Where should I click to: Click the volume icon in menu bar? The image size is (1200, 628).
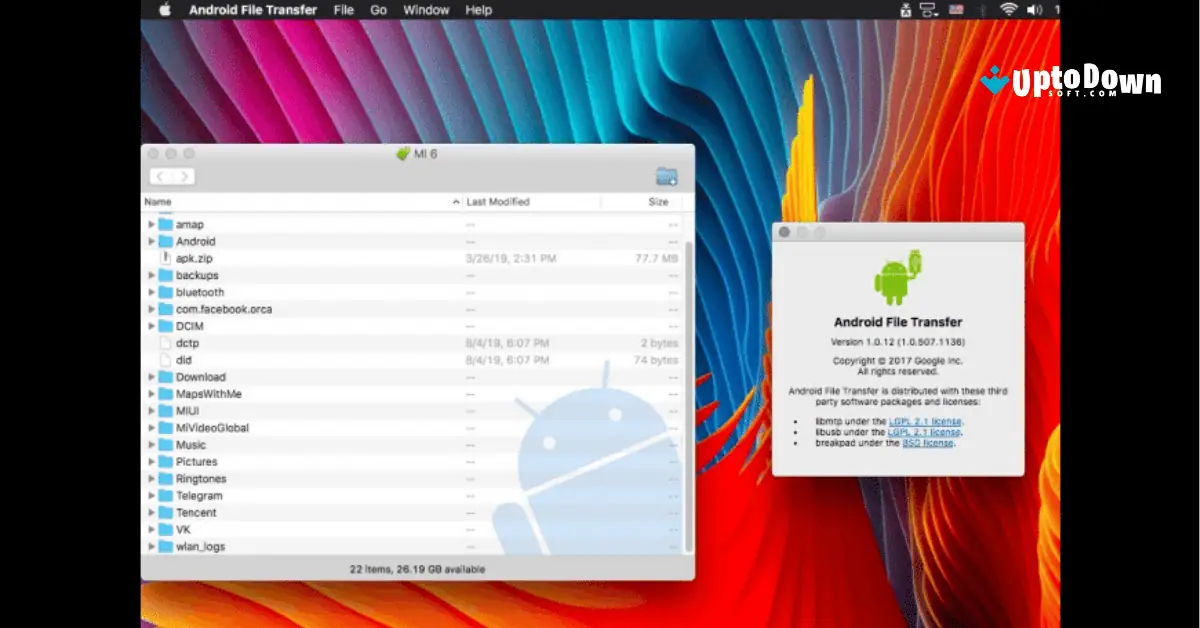click(1034, 10)
